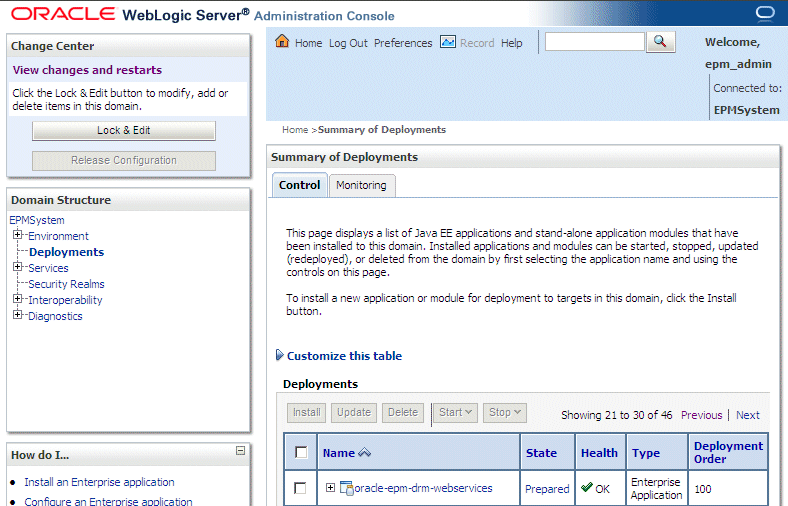Select Services in Domain Structure tree
The image size is (788, 506).
point(48,268)
